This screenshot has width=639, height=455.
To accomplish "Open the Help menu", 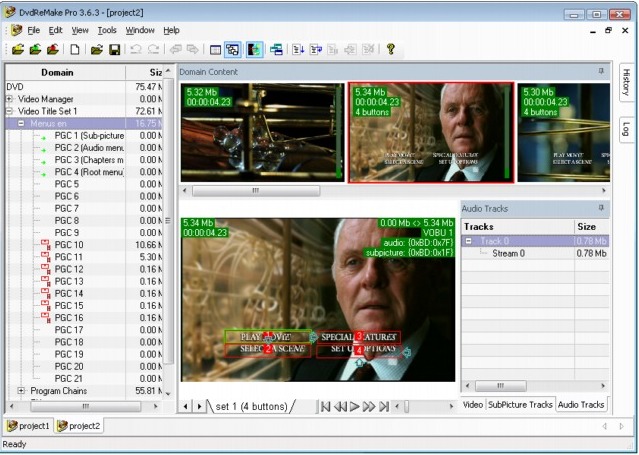I will tap(171, 30).
